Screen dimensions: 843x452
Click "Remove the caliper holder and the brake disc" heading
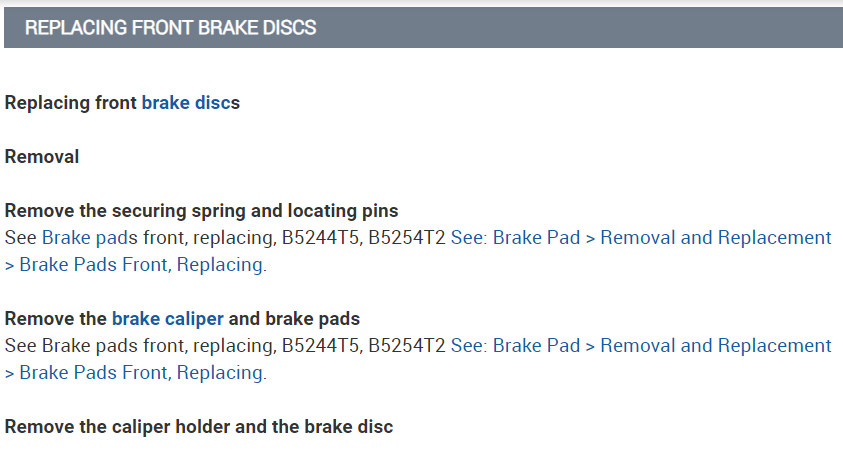[x=199, y=427]
